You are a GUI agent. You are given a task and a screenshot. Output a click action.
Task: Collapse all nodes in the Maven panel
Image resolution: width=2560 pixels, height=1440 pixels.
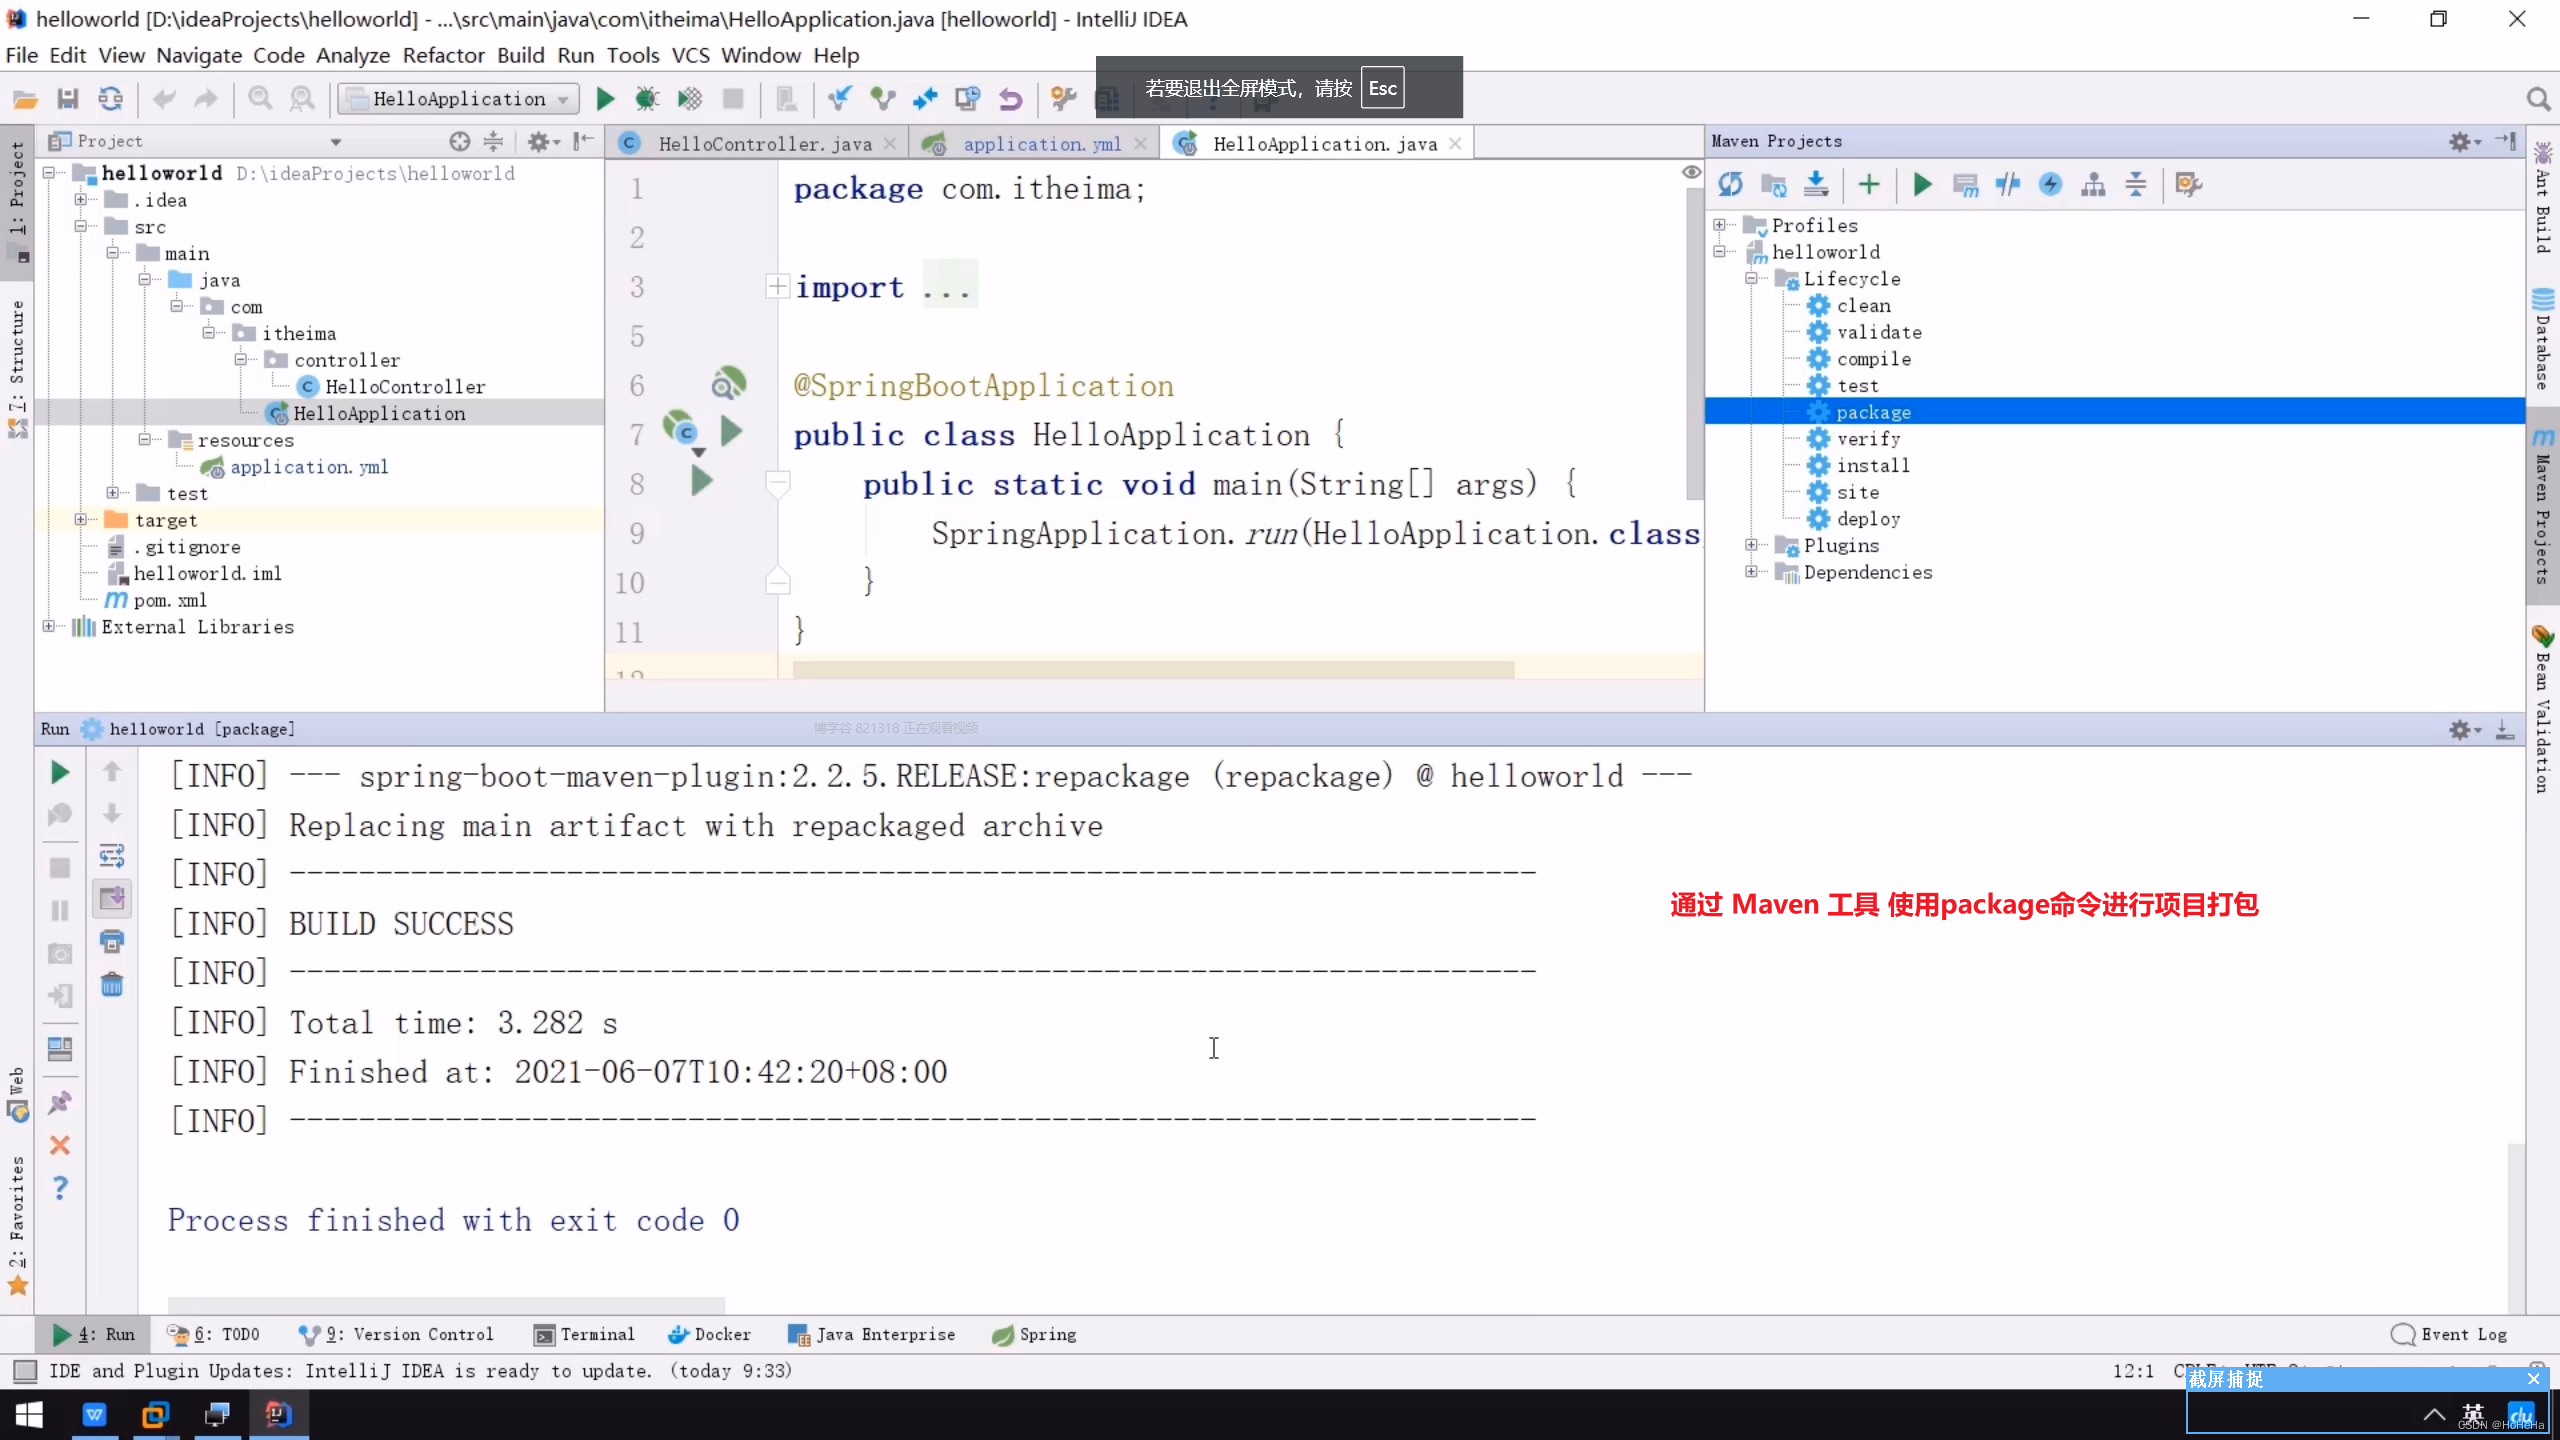(2136, 184)
